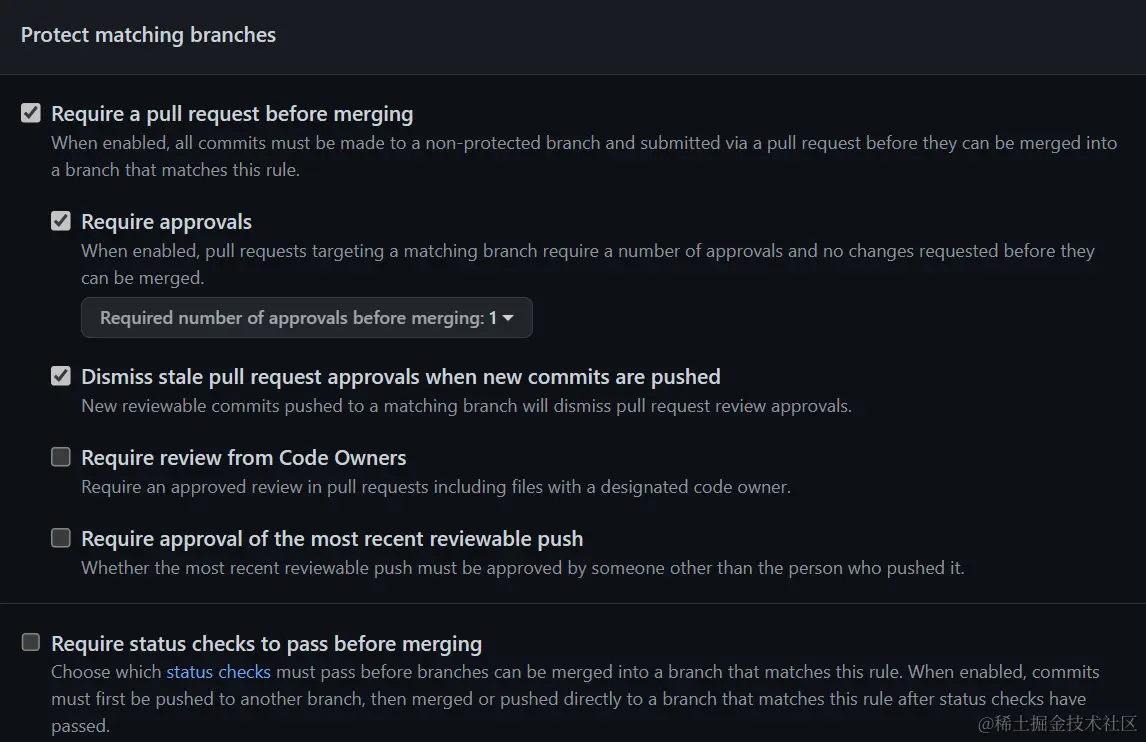Screen dimensions: 1146x742
Task: Disable the Dismiss stale pull request approvals checkbox
Action: tap(61, 376)
